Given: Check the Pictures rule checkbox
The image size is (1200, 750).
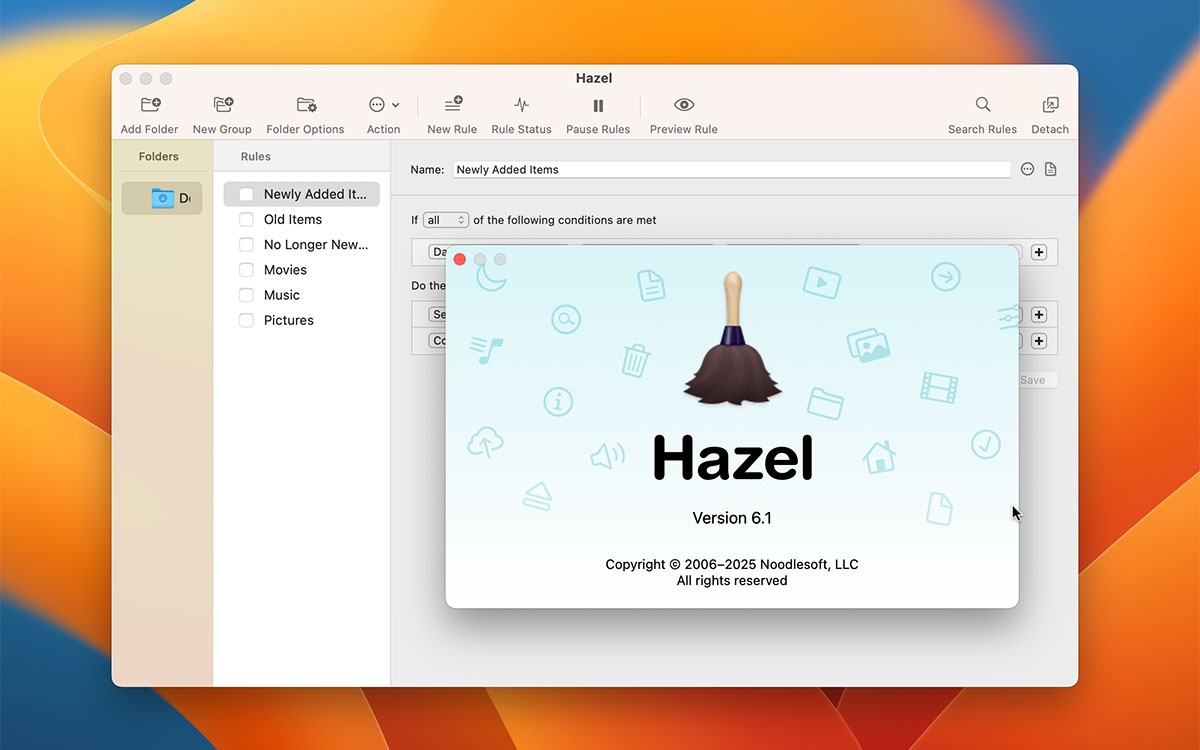Looking at the screenshot, I should point(246,321).
